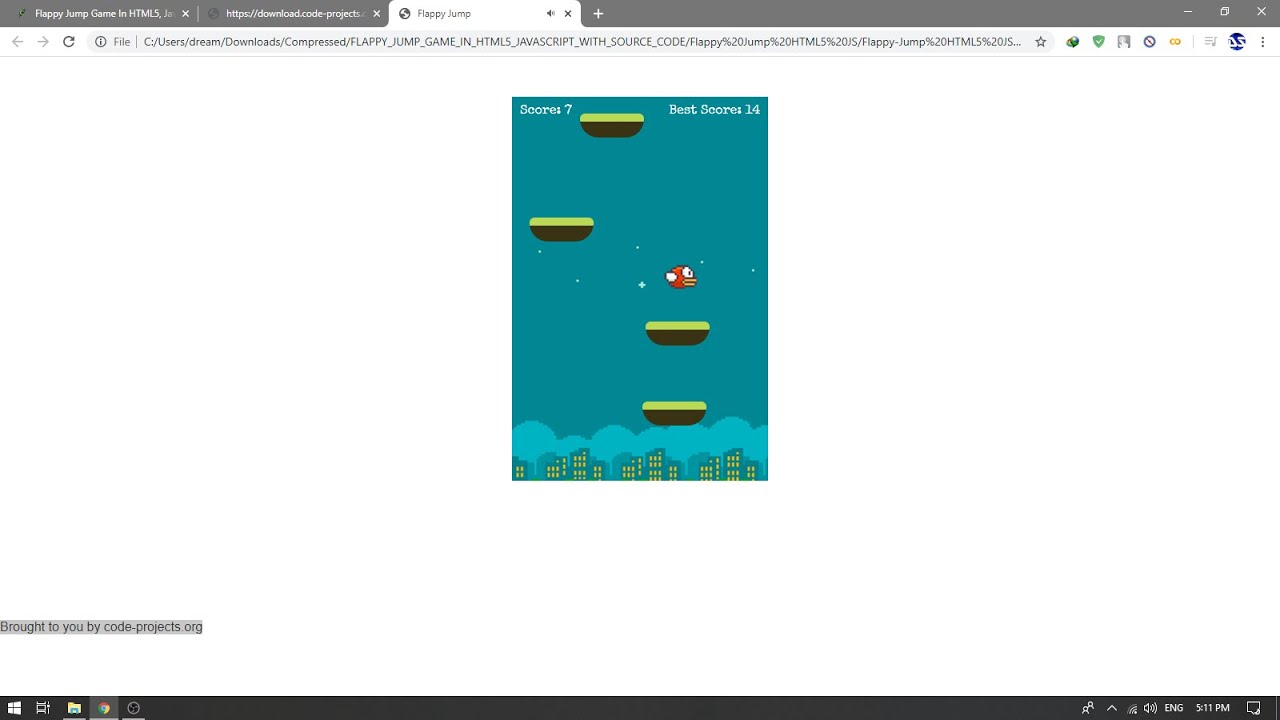
Task: Bookmark this page with the star icon
Action: pos(1041,42)
